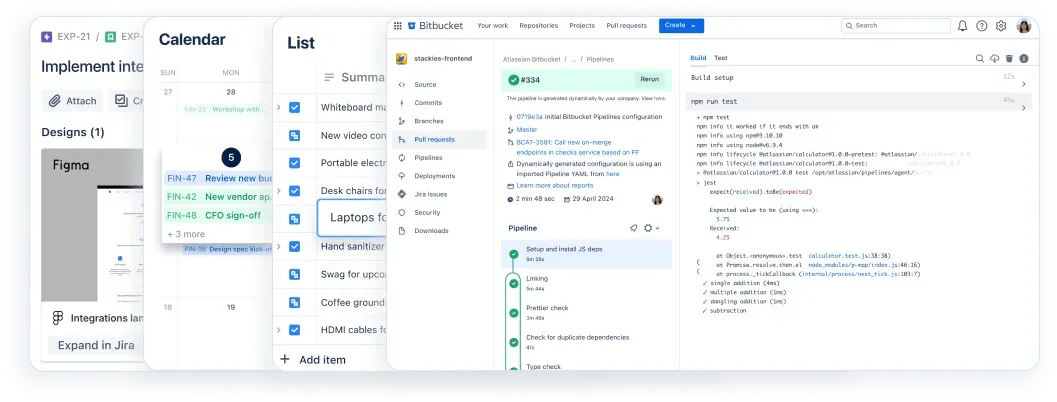The height and width of the screenshot is (402, 1057).
Task: Show build log info icon
Action: point(1024,59)
